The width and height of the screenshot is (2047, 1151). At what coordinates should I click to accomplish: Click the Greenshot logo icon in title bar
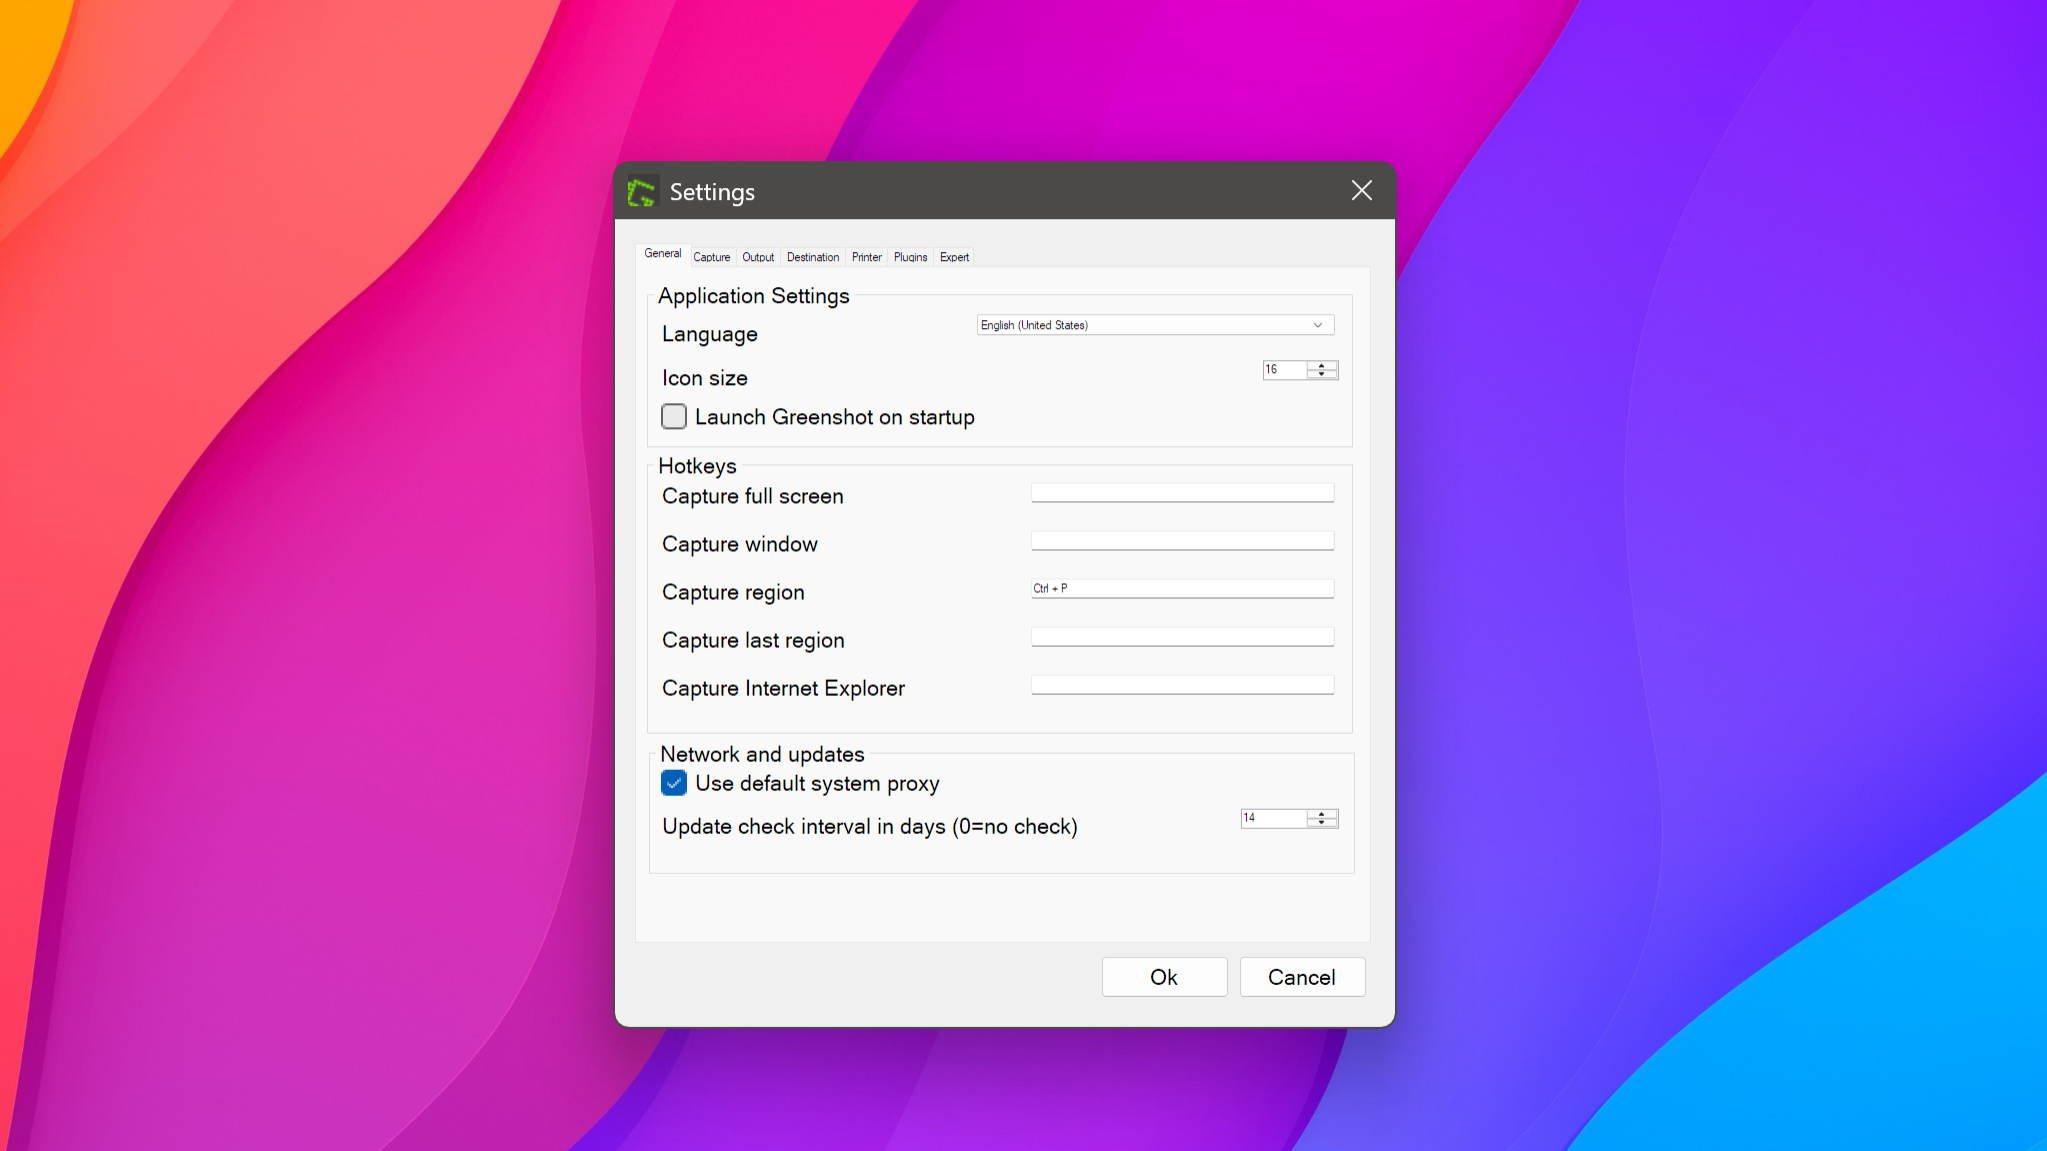pyautogui.click(x=641, y=191)
